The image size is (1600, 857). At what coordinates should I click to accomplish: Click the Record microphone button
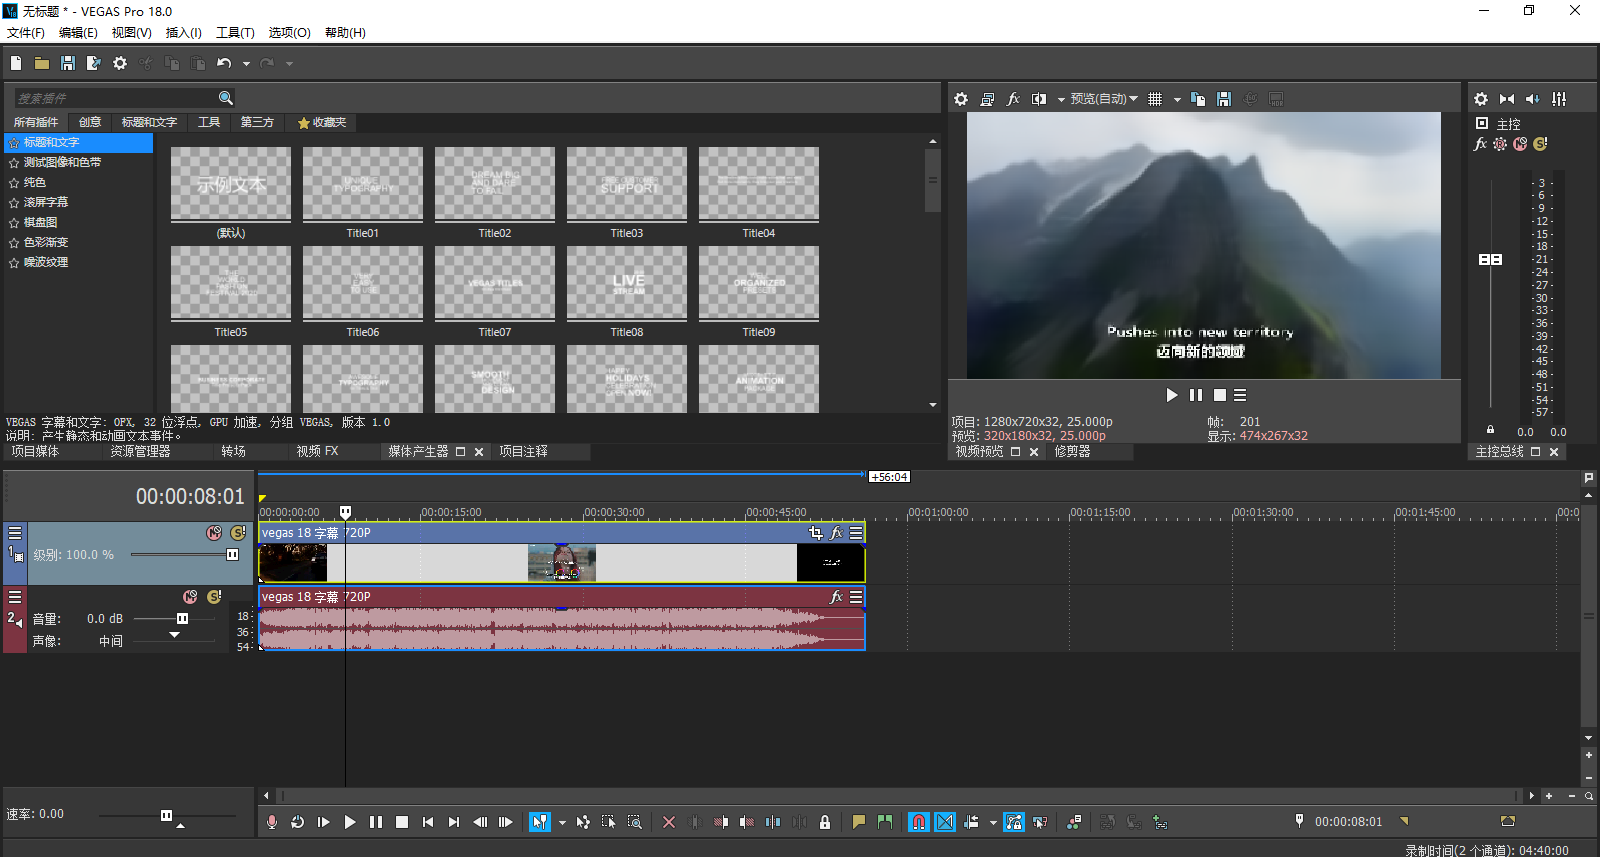[x=271, y=822]
